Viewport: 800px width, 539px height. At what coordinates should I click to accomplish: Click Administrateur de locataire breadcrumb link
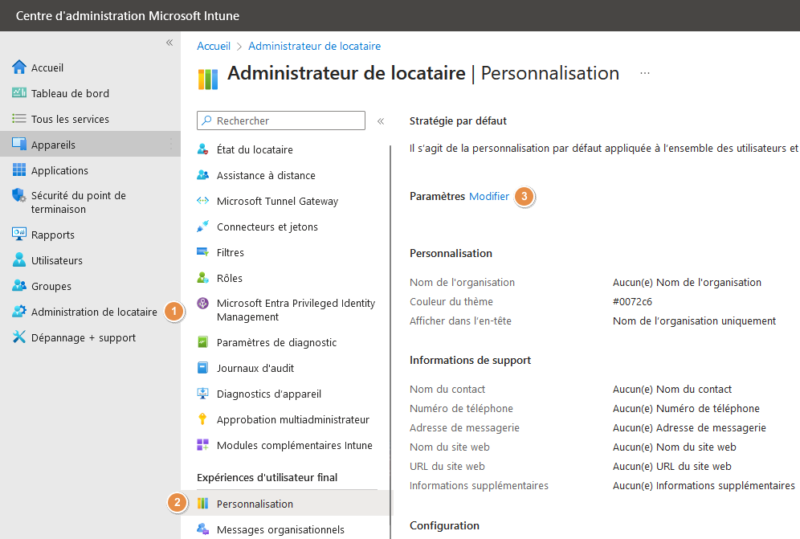click(x=314, y=46)
